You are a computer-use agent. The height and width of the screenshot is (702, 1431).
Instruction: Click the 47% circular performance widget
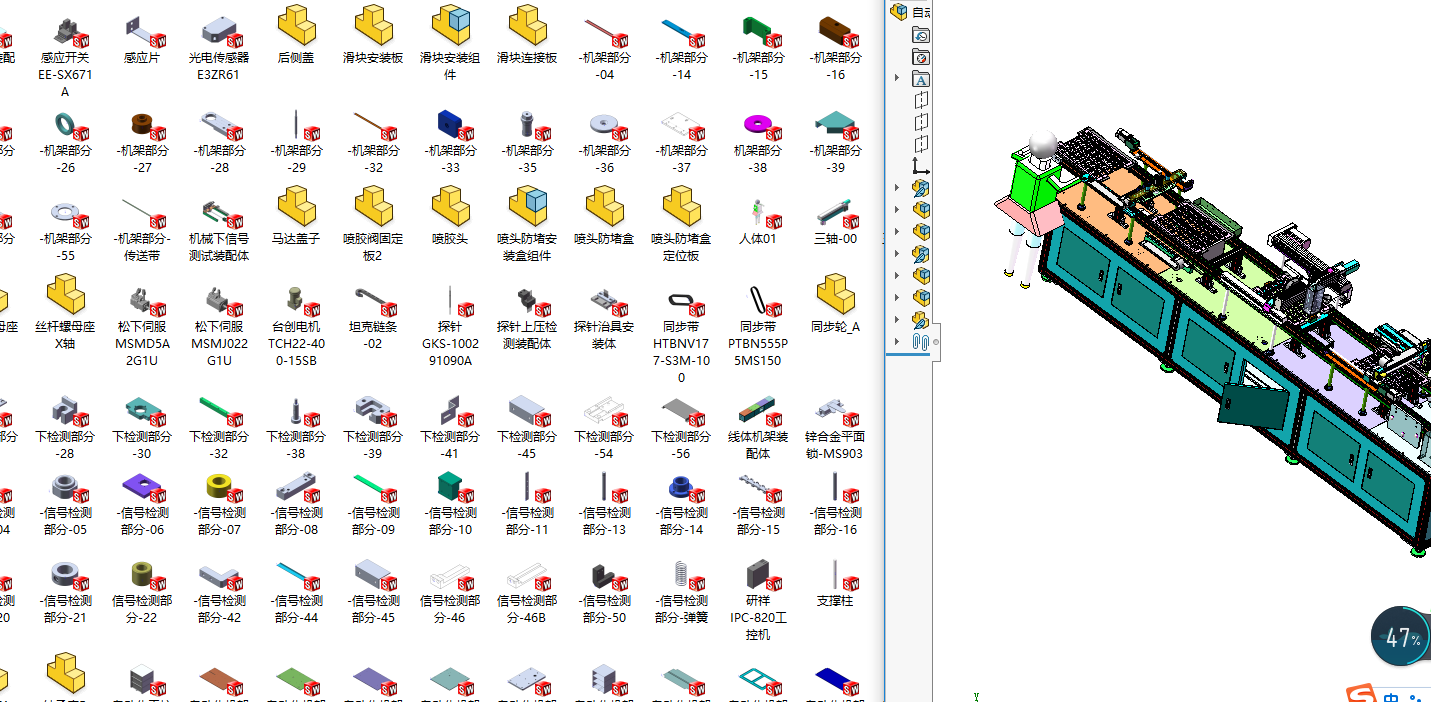[x=1400, y=636]
